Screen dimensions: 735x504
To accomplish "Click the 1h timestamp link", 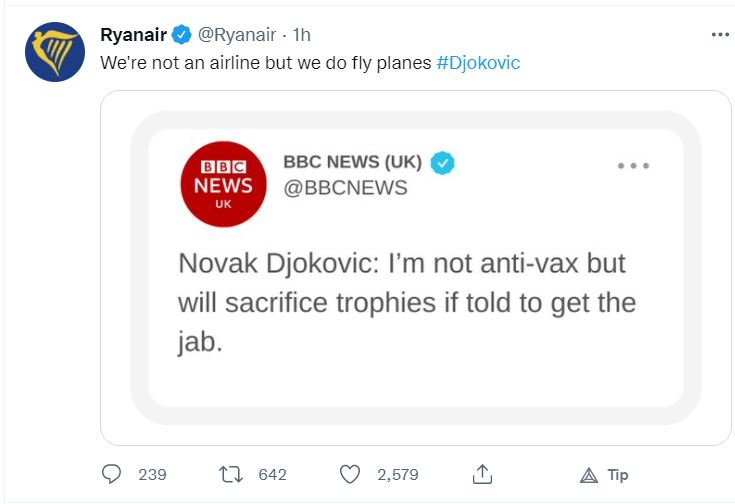I will pos(301,35).
